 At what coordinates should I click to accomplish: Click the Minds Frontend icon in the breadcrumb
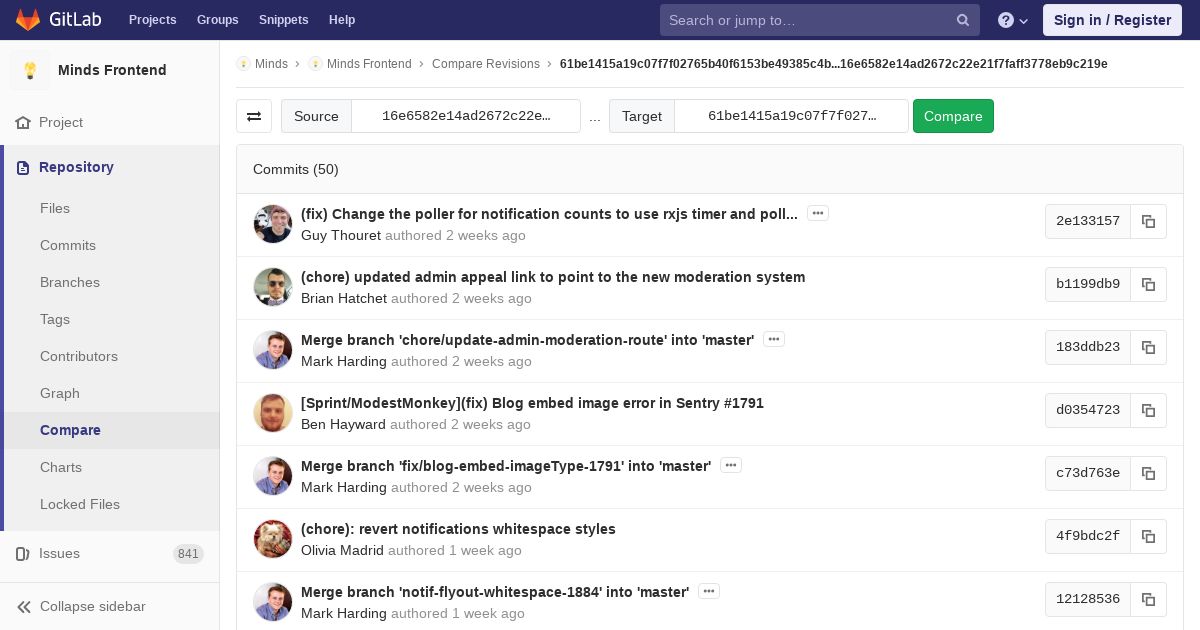[x=315, y=64]
